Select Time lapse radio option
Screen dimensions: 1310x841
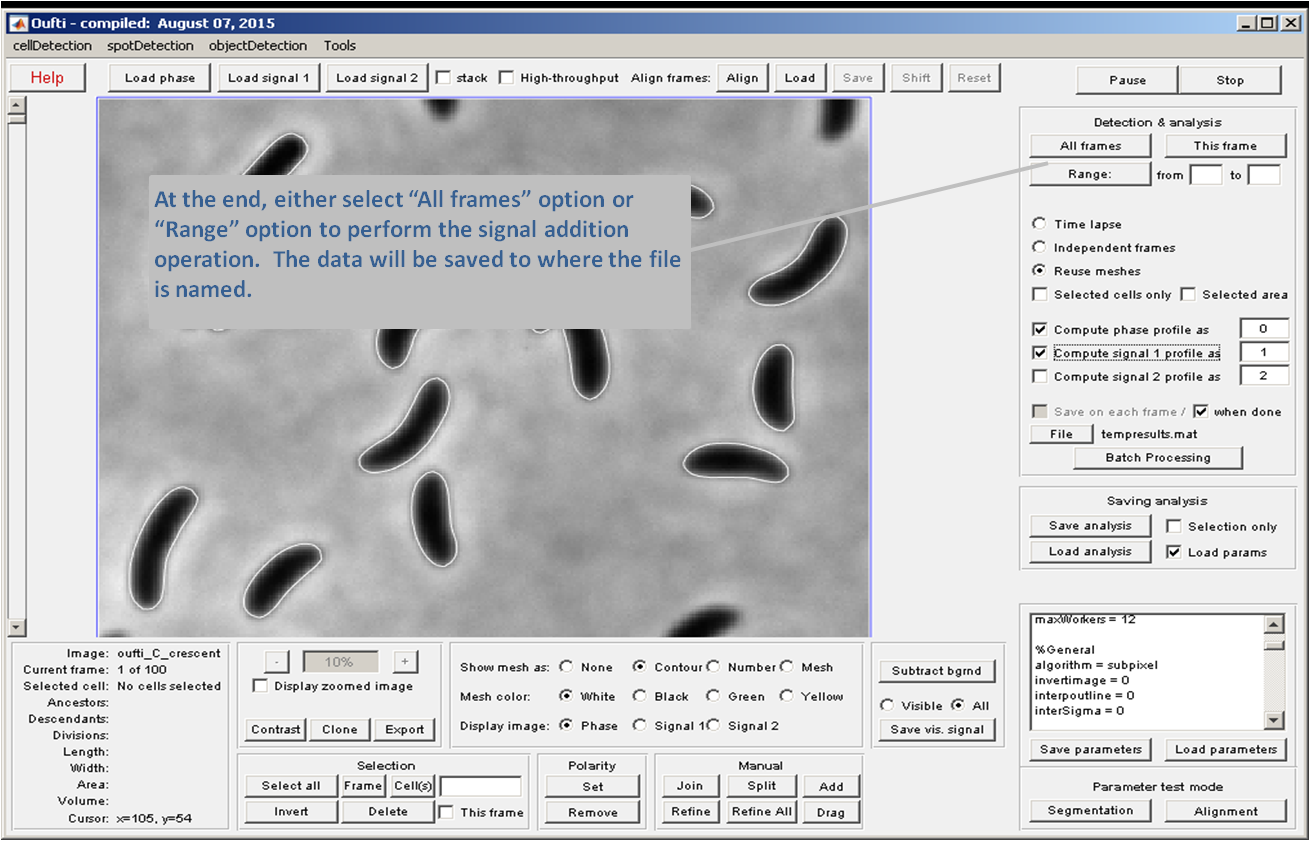[1040, 224]
